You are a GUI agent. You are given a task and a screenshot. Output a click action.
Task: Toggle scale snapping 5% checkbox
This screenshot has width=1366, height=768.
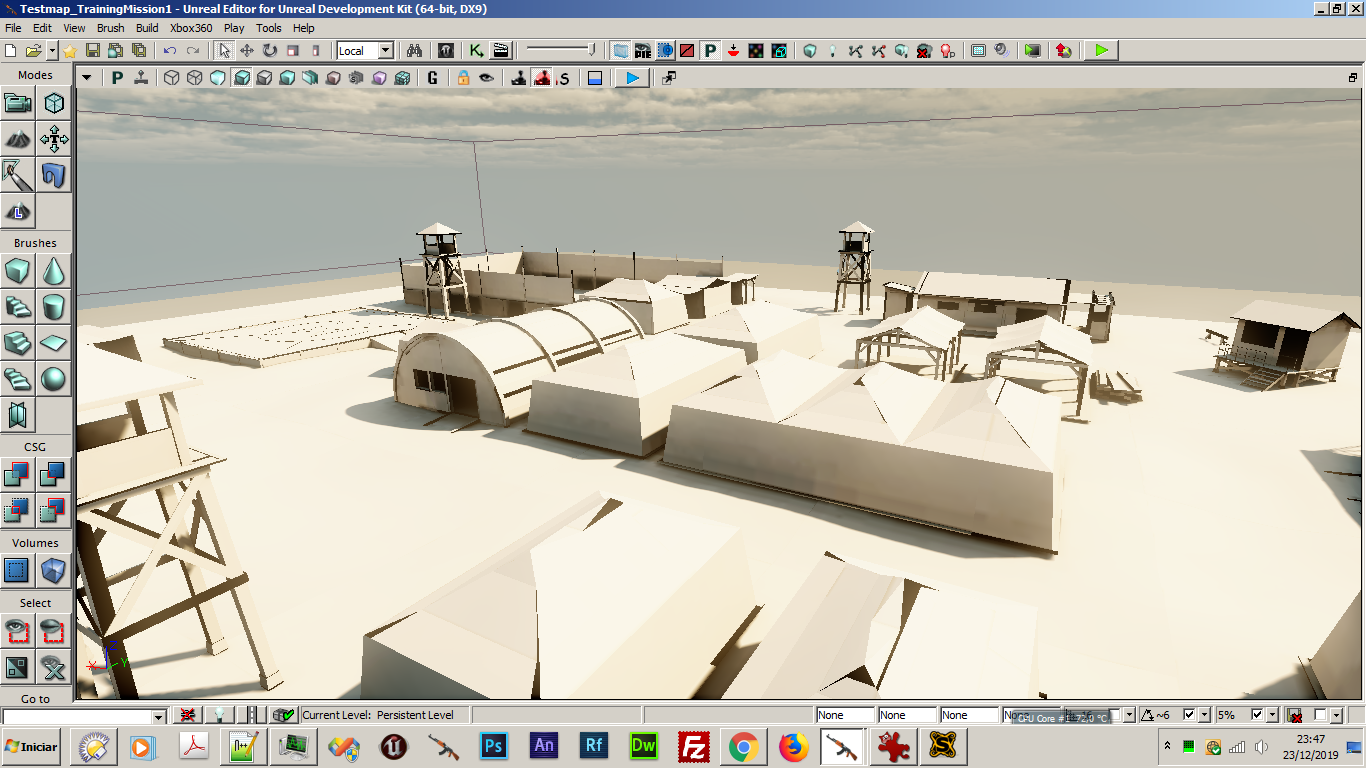[1257, 715]
